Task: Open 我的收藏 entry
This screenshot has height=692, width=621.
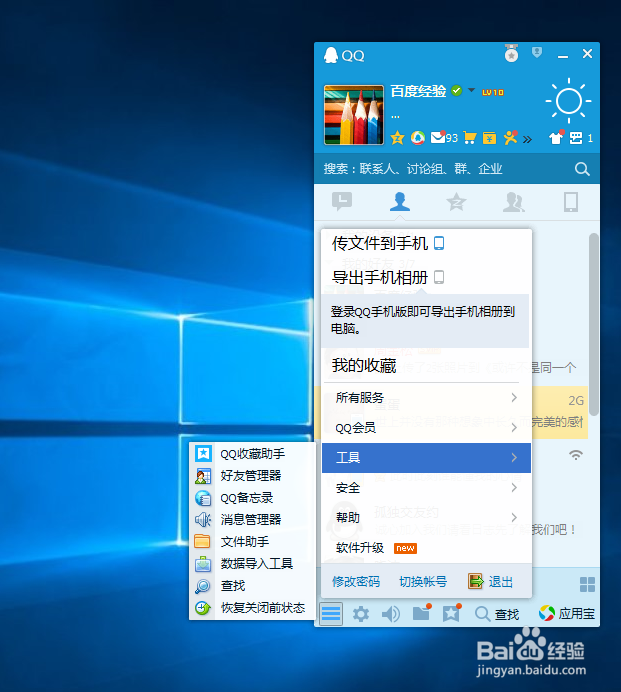Action: (x=364, y=365)
